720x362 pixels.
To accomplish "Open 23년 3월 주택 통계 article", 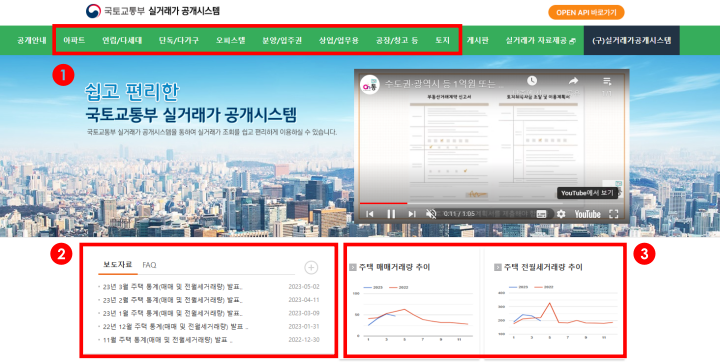I will pyautogui.click(x=172, y=287).
